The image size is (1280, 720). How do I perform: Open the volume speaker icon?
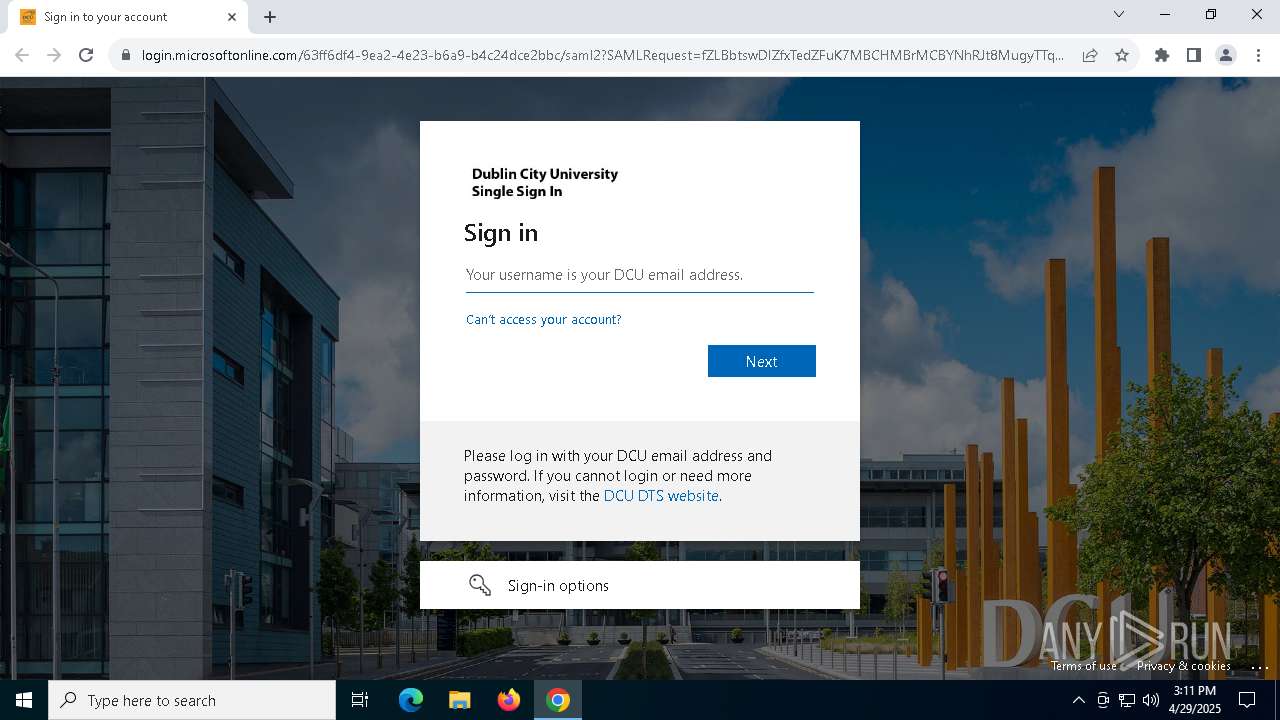pos(1150,700)
